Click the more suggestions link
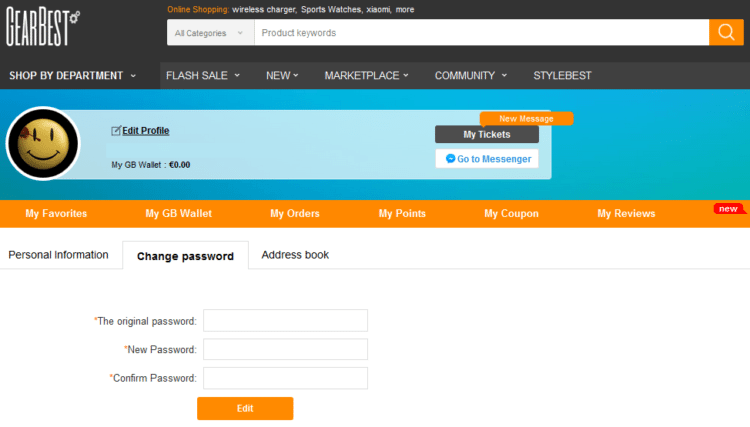 (405, 10)
